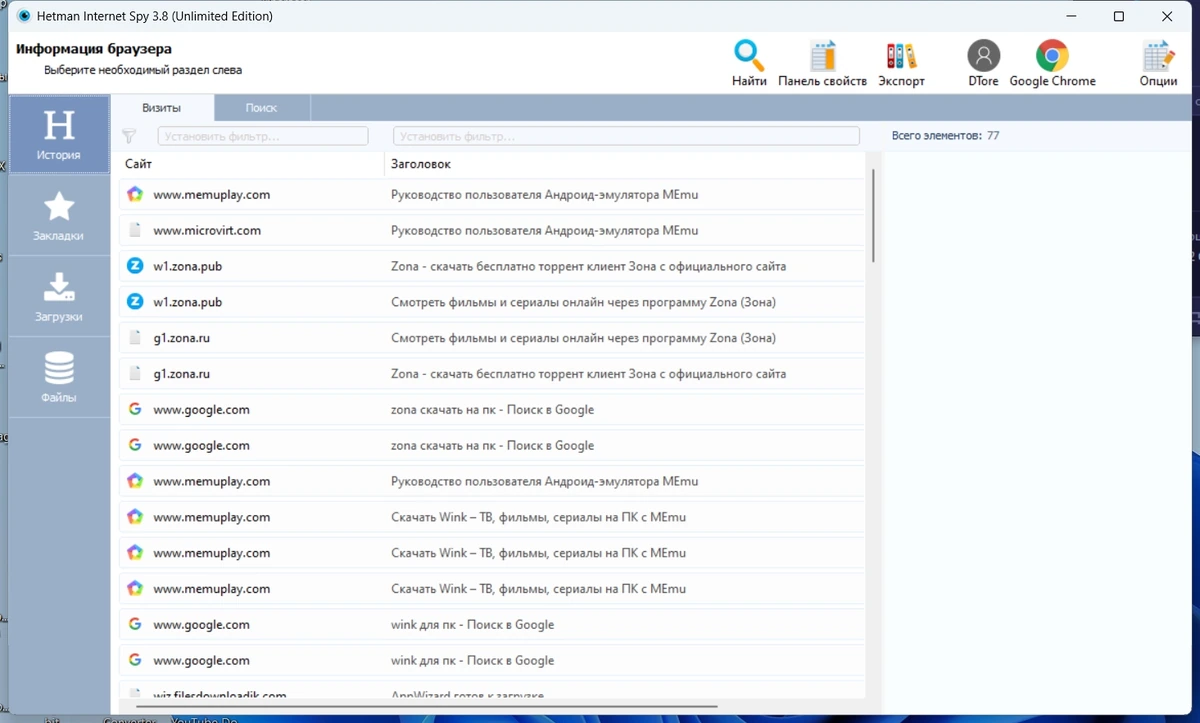Click the filter funnel icon
This screenshot has height=723, width=1200.
tap(129, 136)
